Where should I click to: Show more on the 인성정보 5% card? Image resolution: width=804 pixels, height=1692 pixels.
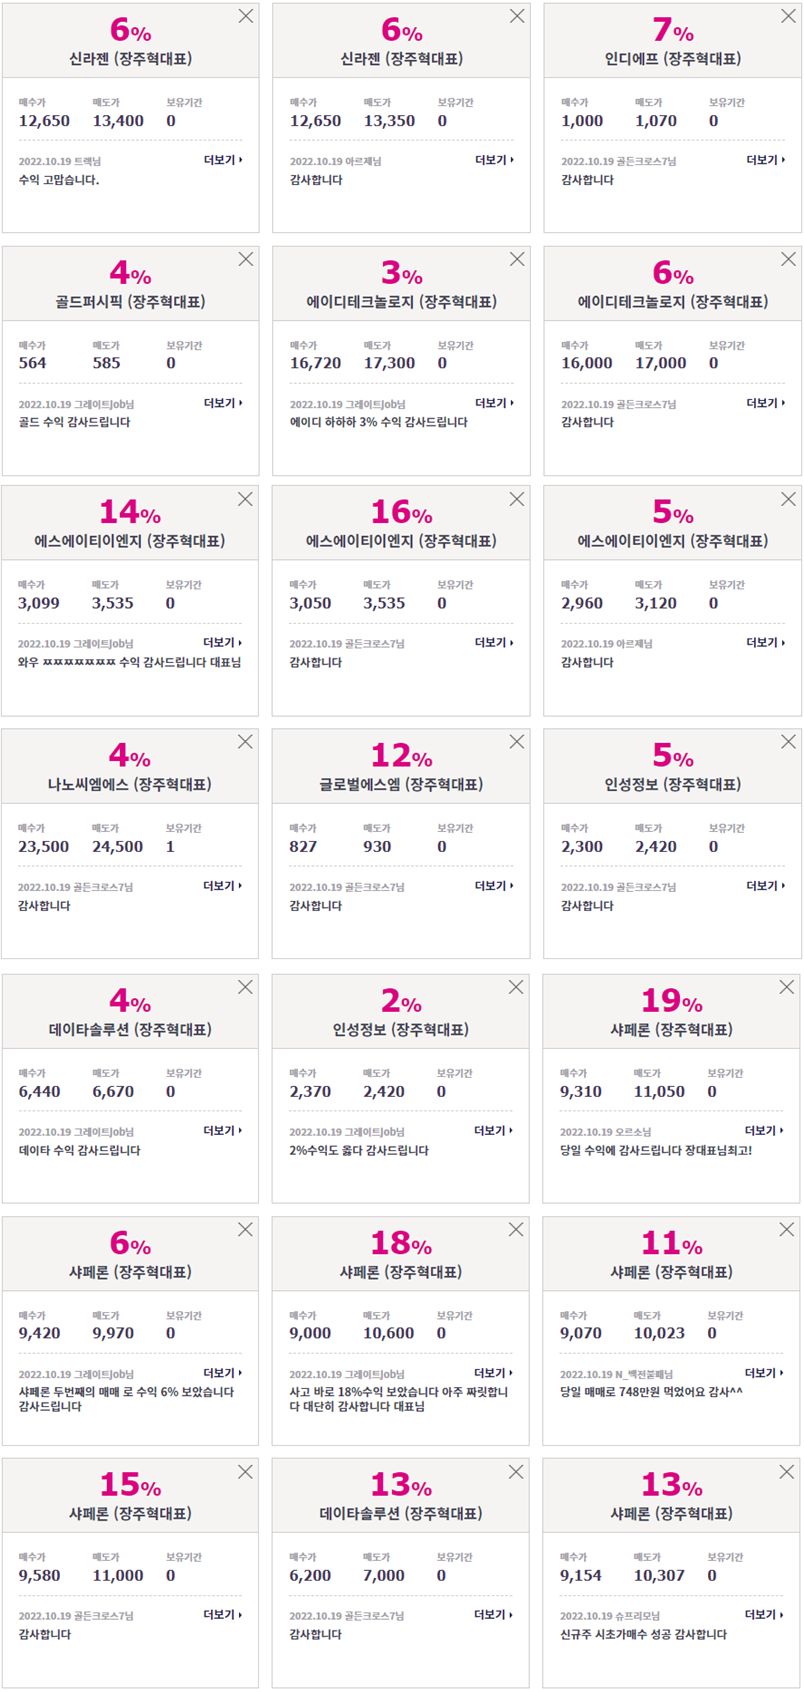tap(766, 886)
